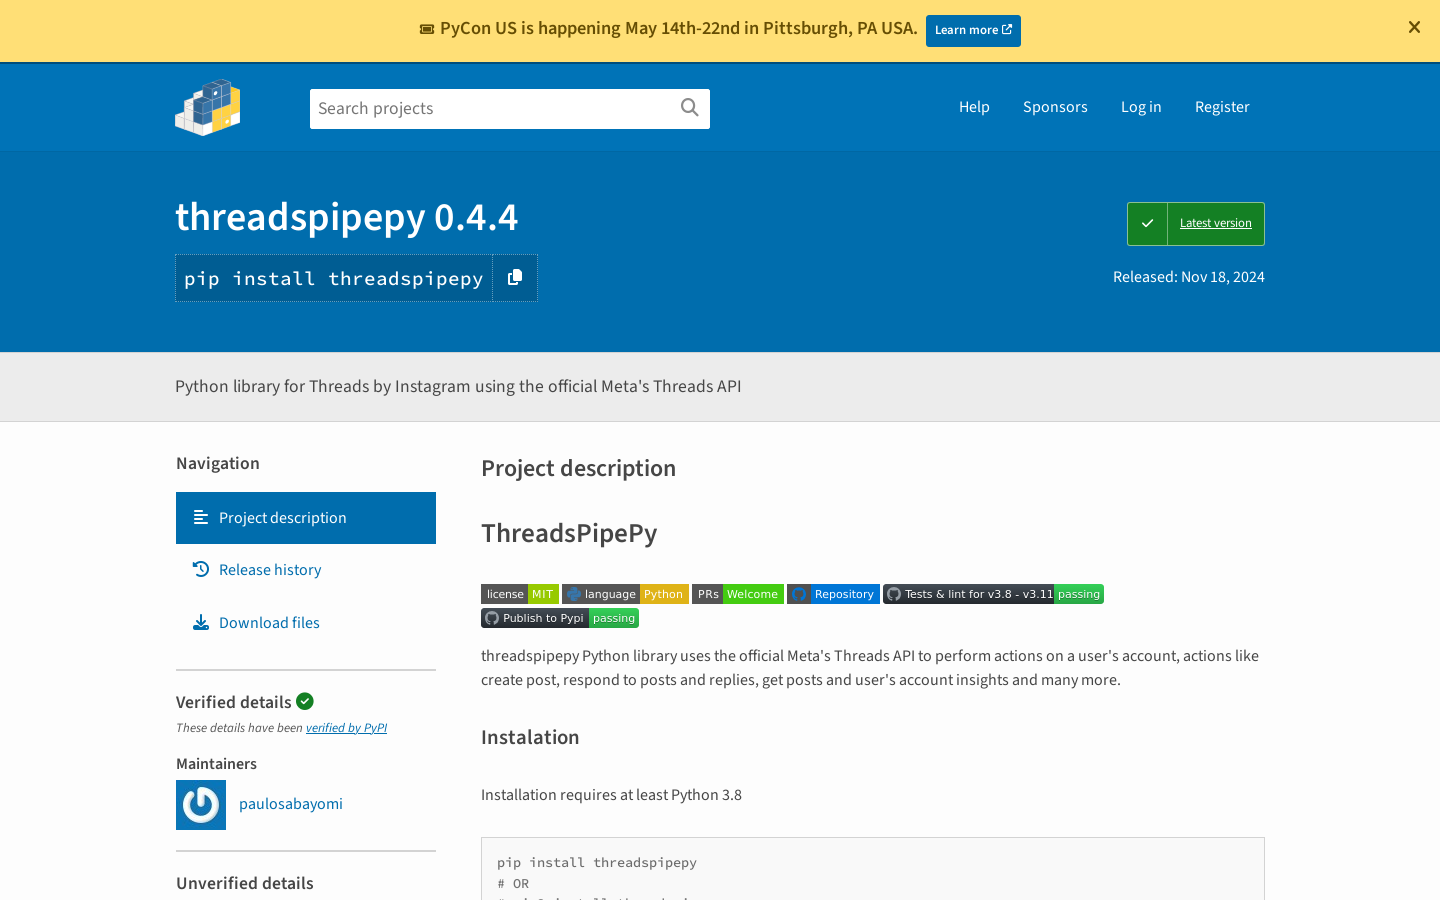
Task: Open the Help menu link
Action: pos(974,107)
